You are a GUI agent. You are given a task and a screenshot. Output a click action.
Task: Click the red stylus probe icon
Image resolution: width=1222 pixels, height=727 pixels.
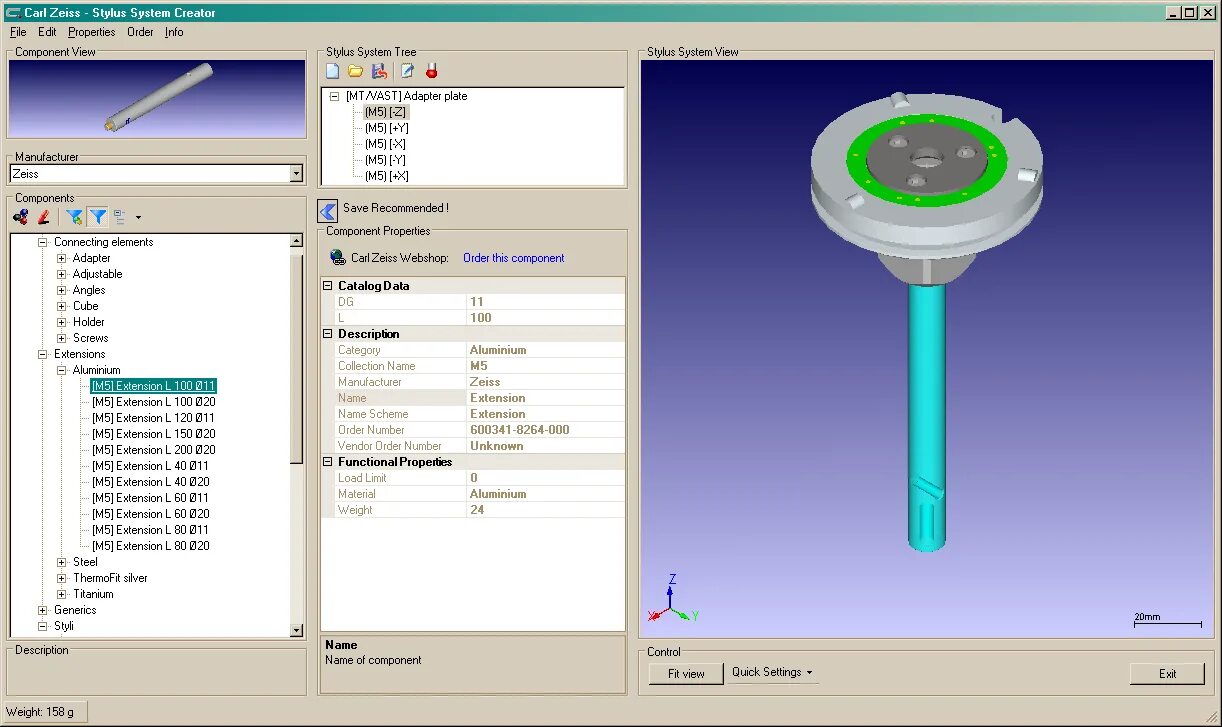(431, 71)
